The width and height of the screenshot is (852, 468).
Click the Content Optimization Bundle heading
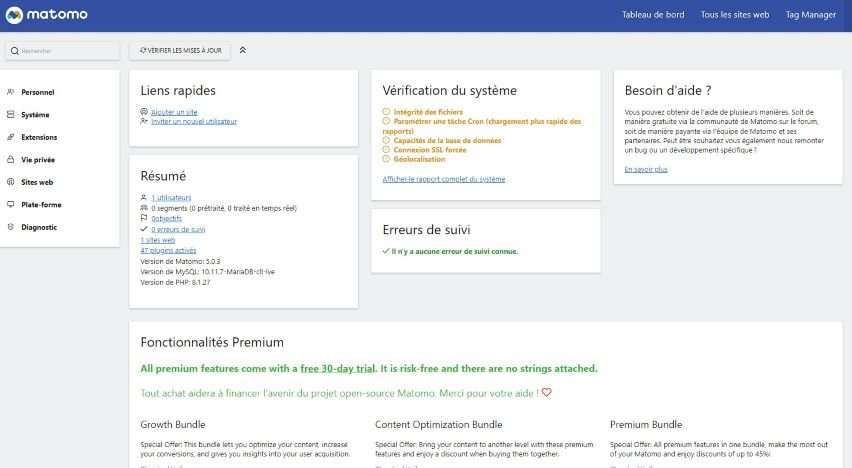point(438,425)
